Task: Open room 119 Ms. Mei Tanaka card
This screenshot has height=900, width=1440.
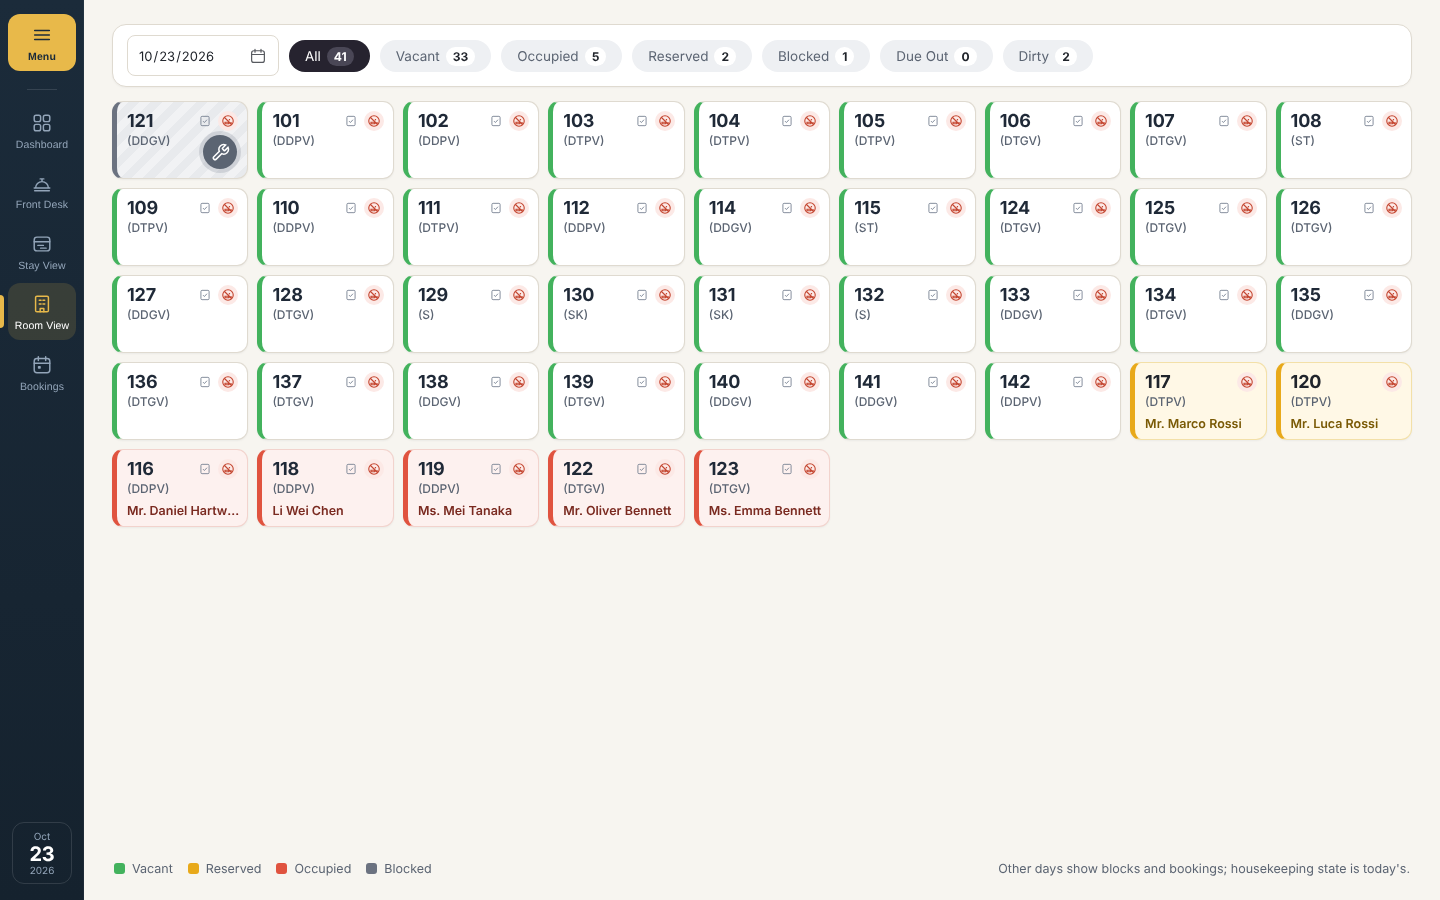Action: click(x=471, y=488)
